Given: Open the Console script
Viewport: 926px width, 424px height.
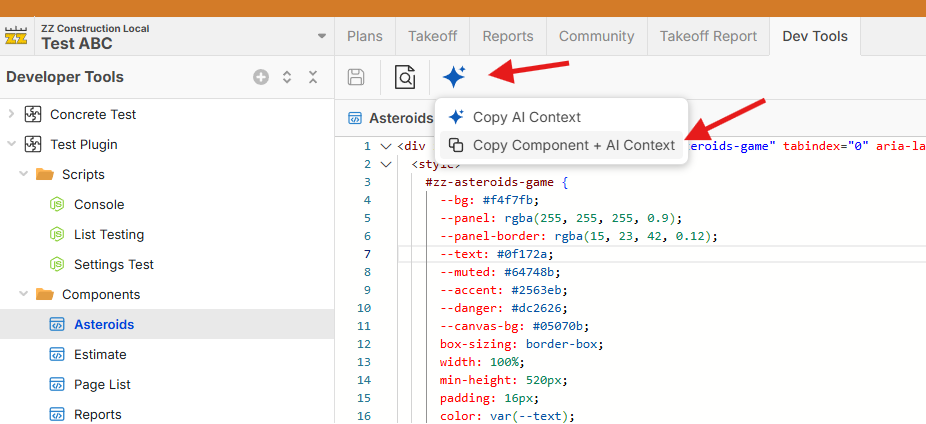Looking at the screenshot, I should tap(99, 204).
